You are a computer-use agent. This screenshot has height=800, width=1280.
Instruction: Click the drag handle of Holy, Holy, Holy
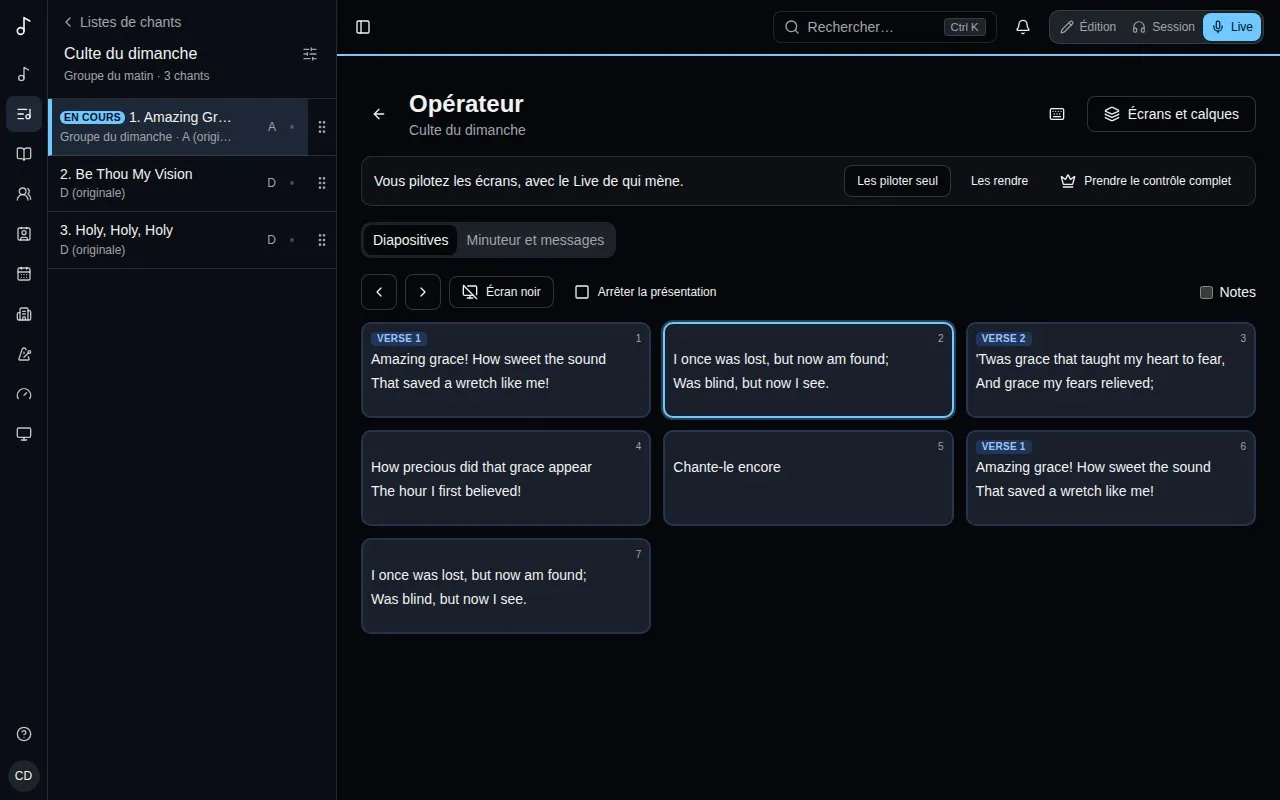(322, 240)
